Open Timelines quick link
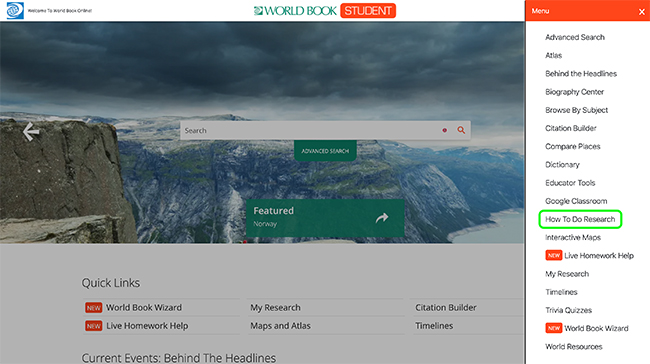This screenshot has width=650, height=364. 434,326
